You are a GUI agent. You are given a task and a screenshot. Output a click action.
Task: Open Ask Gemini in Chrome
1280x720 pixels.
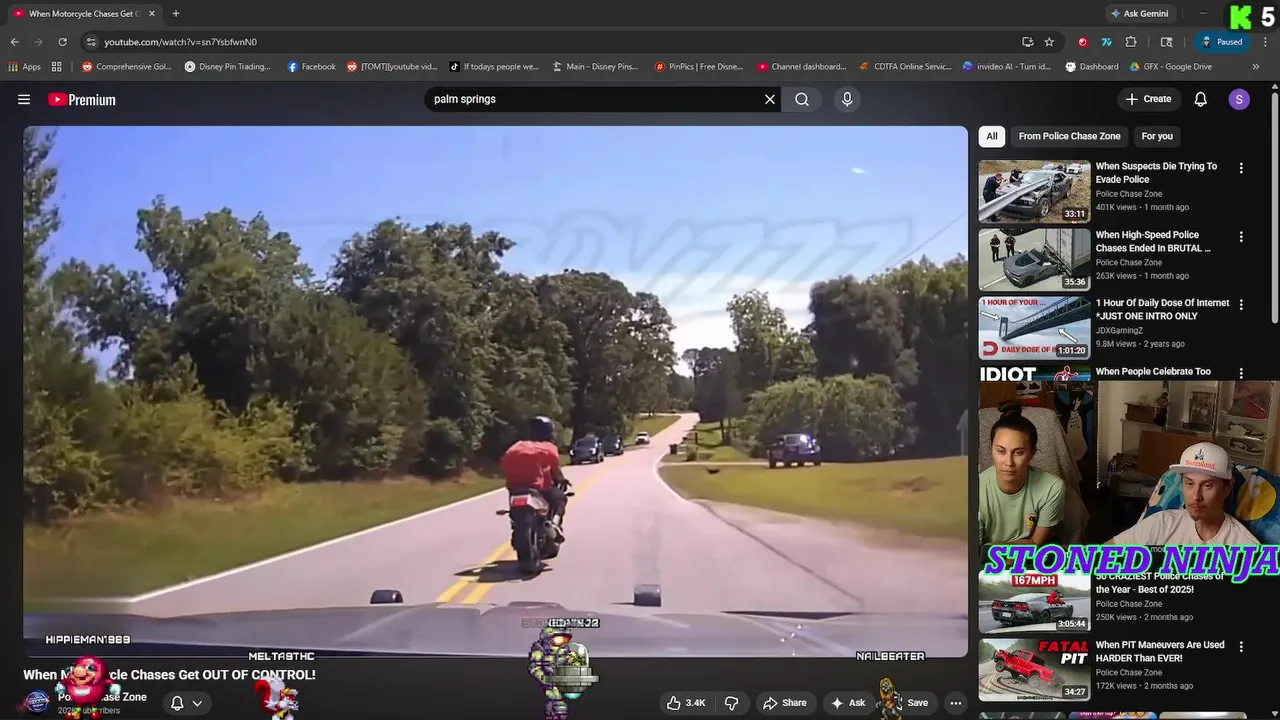click(1139, 14)
